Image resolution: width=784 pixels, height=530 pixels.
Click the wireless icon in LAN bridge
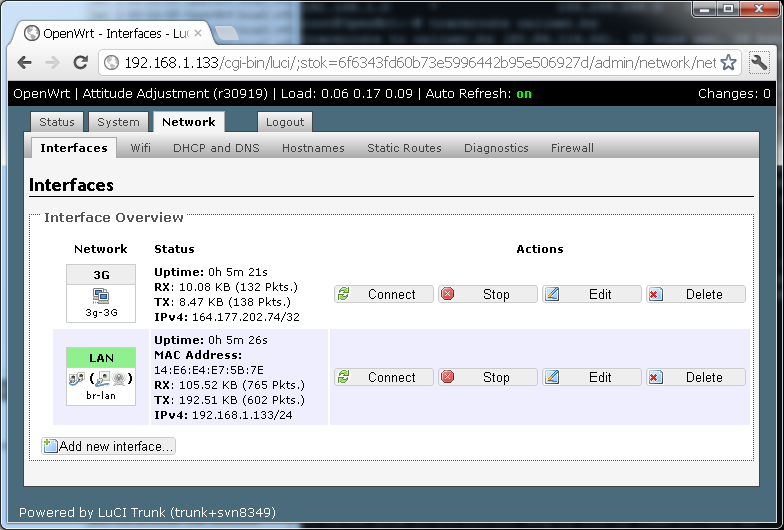point(119,378)
